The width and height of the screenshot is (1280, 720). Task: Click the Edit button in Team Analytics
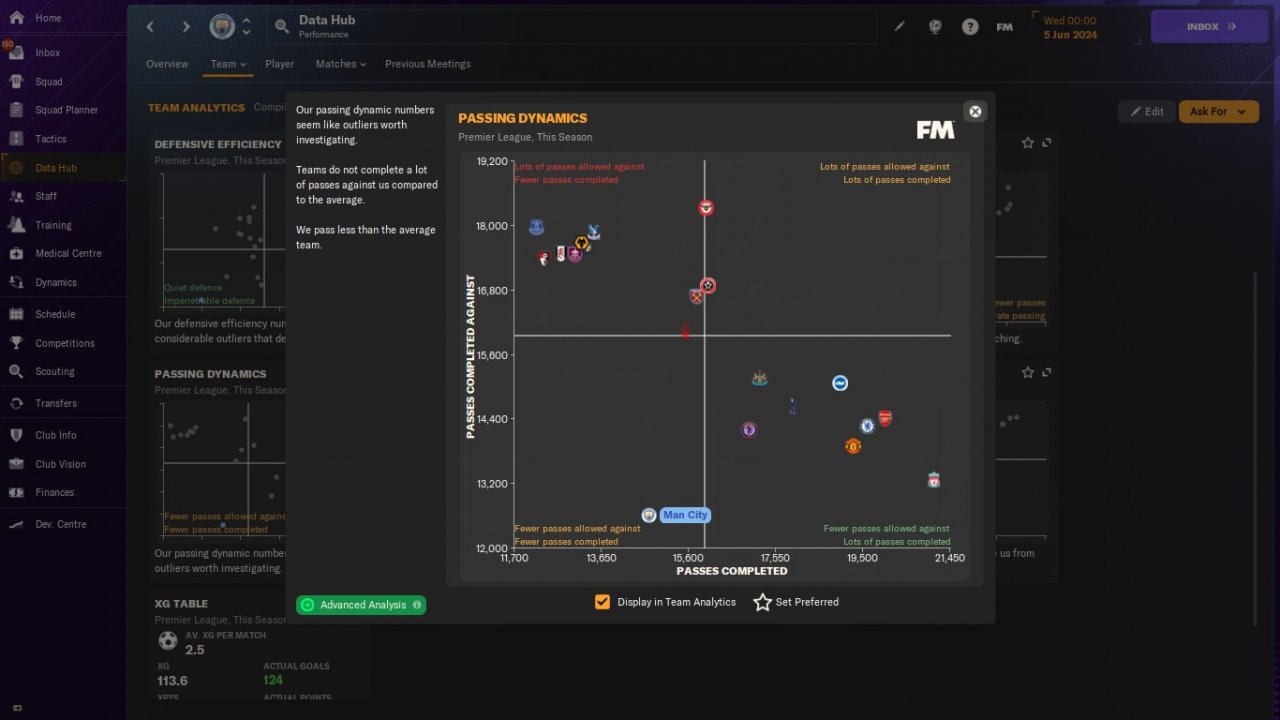pos(1147,112)
